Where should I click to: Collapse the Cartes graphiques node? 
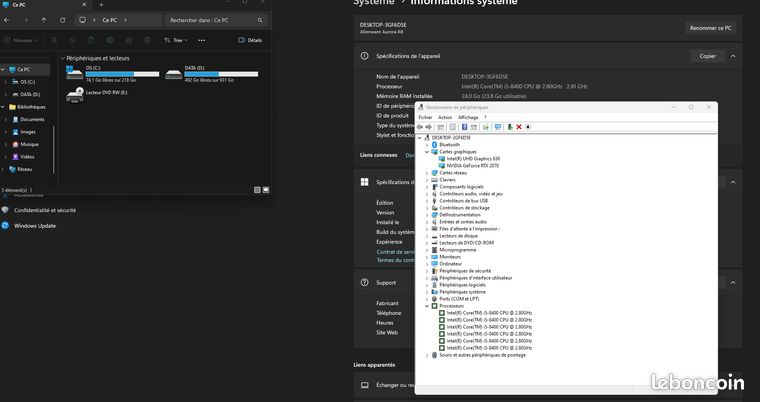(x=427, y=152)
